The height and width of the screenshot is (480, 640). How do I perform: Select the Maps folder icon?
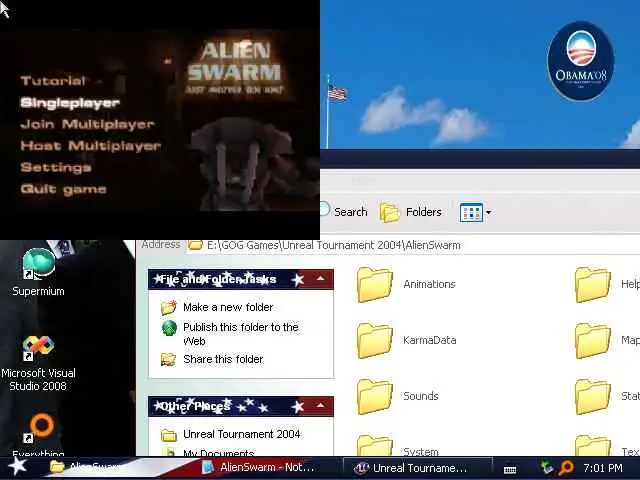click(593, 340)
